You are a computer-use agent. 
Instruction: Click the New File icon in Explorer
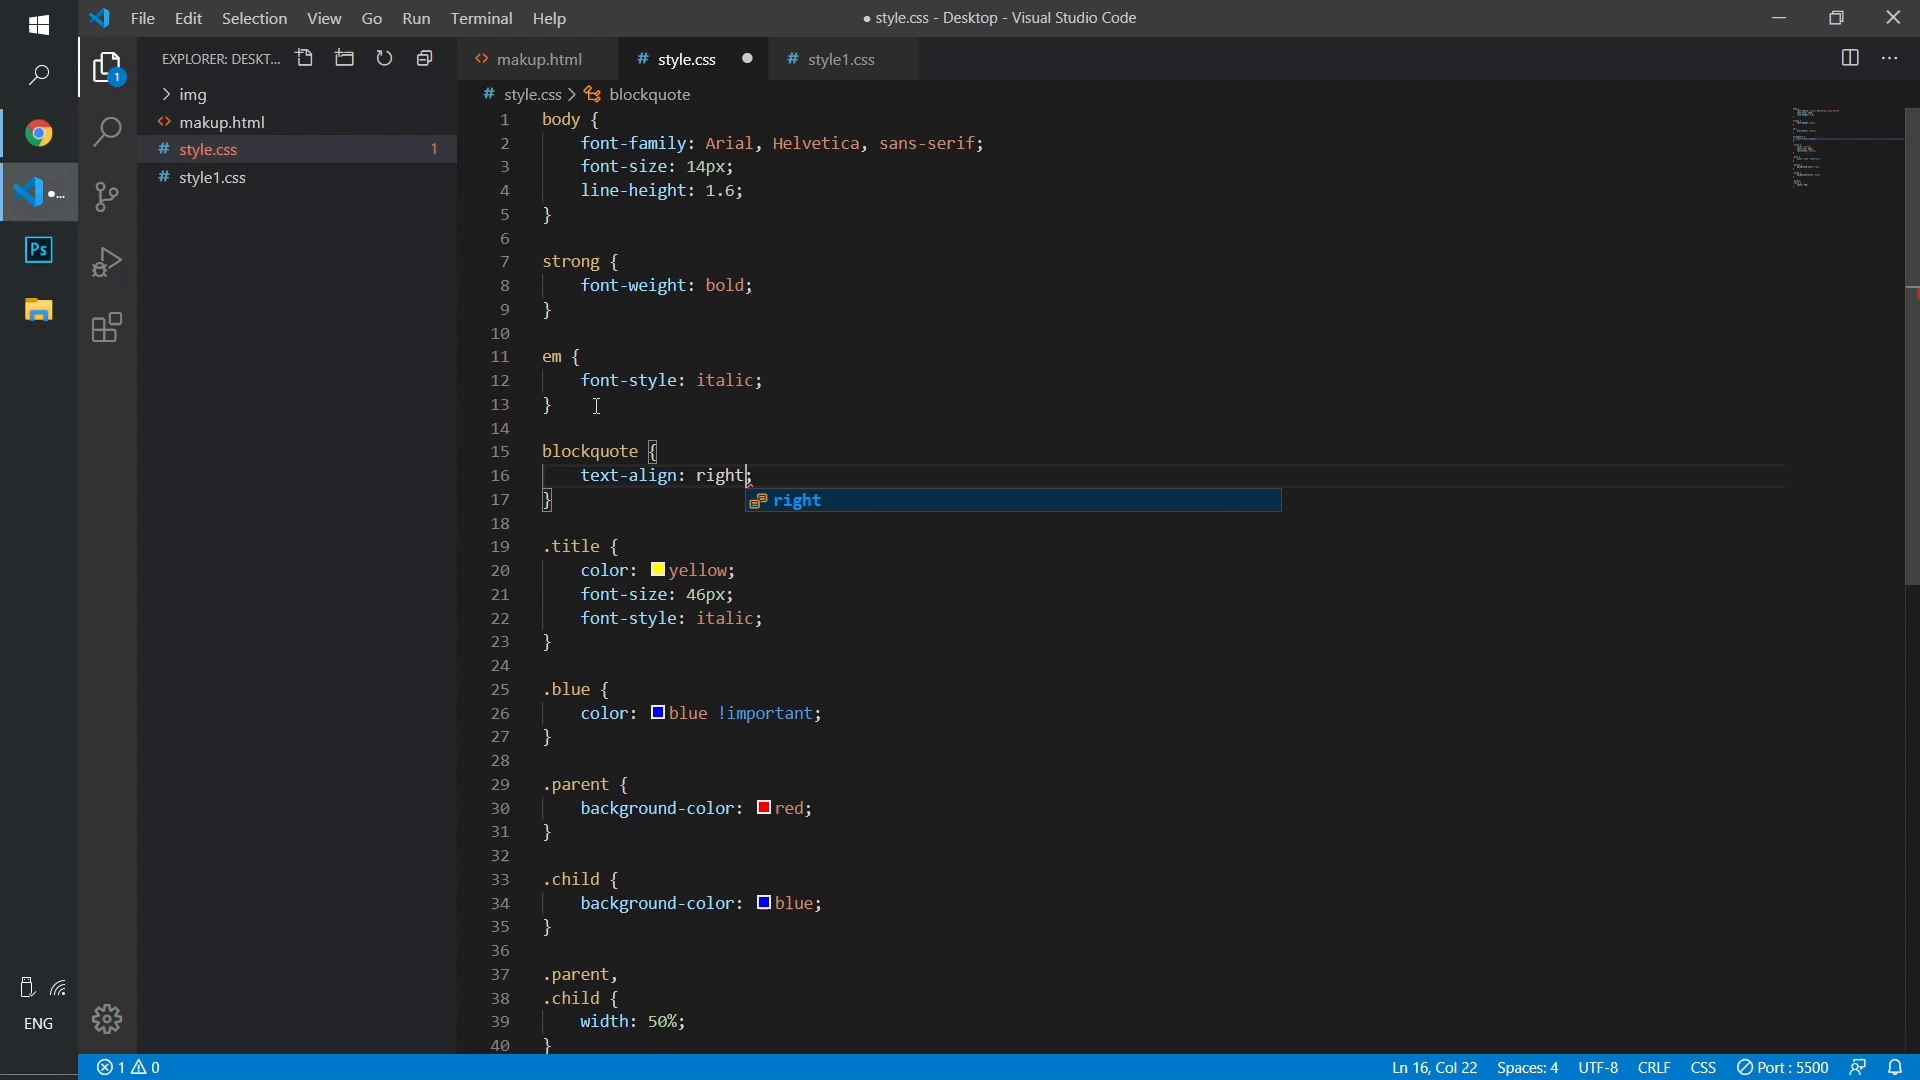(x=305, y=59)
